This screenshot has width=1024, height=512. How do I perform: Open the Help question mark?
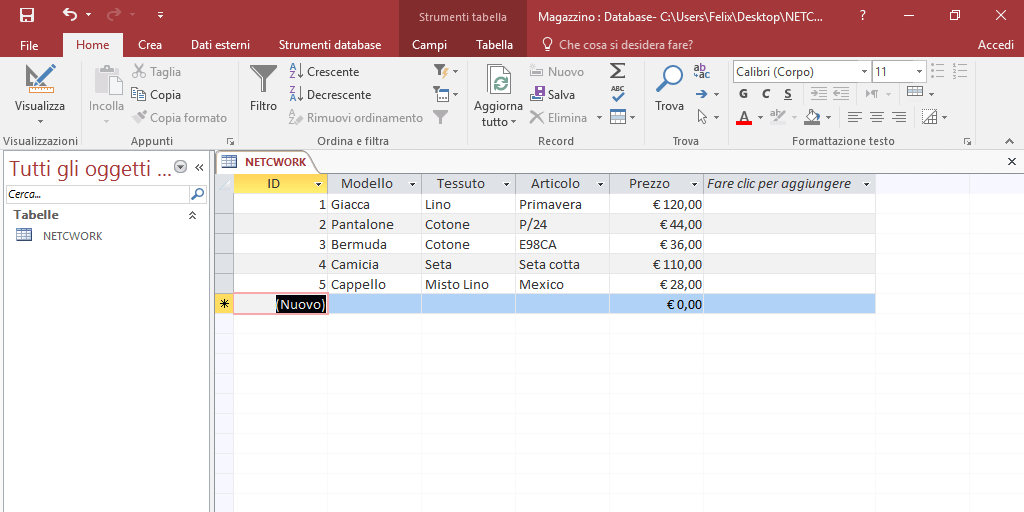[x=863, y=15]
